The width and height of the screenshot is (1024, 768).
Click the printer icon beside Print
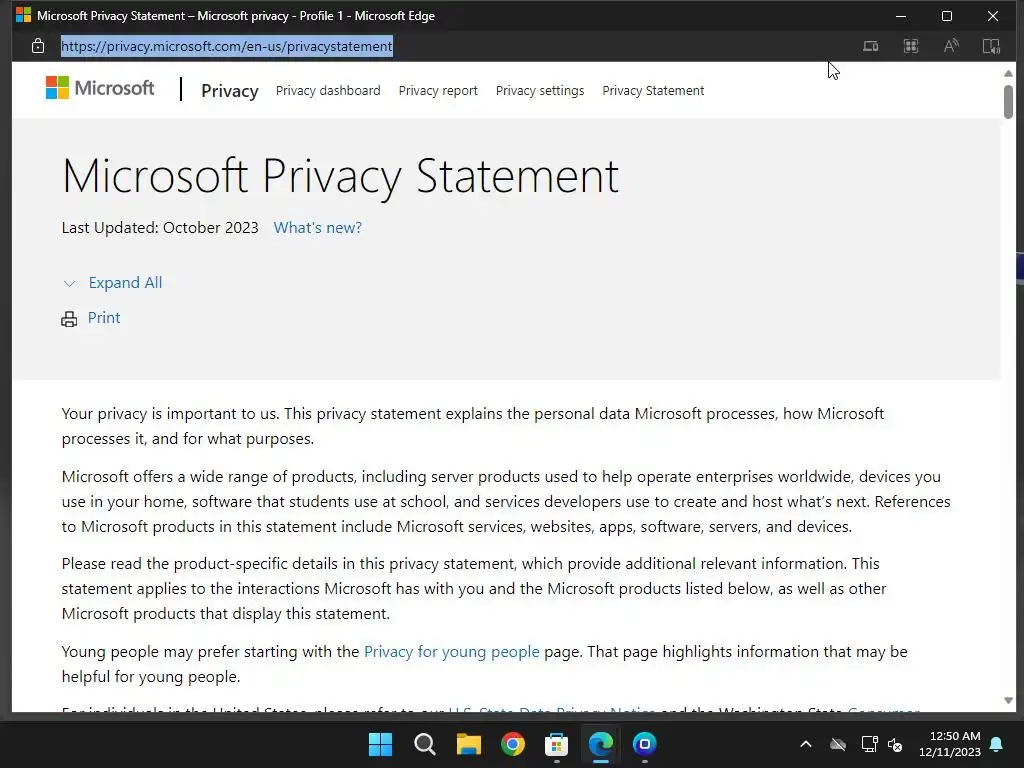point(69,319)
